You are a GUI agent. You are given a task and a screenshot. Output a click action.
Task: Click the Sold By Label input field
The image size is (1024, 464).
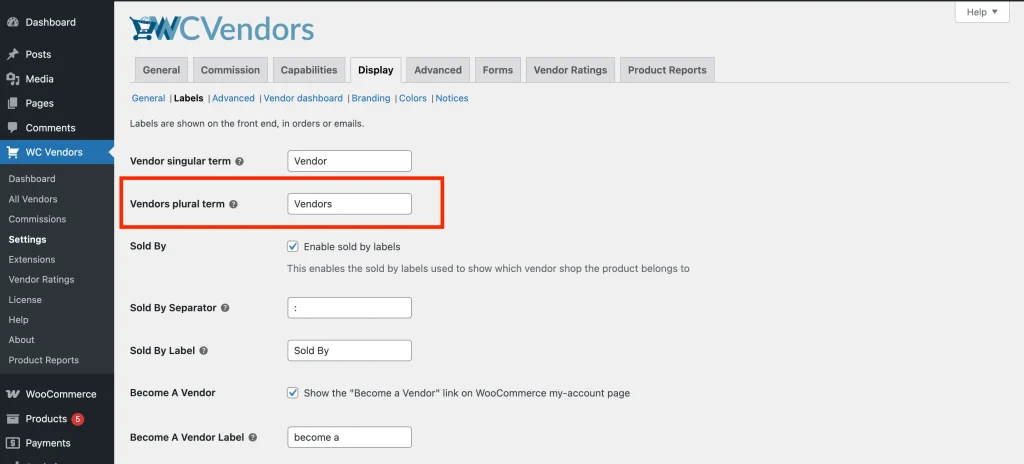tap(349, 350)
